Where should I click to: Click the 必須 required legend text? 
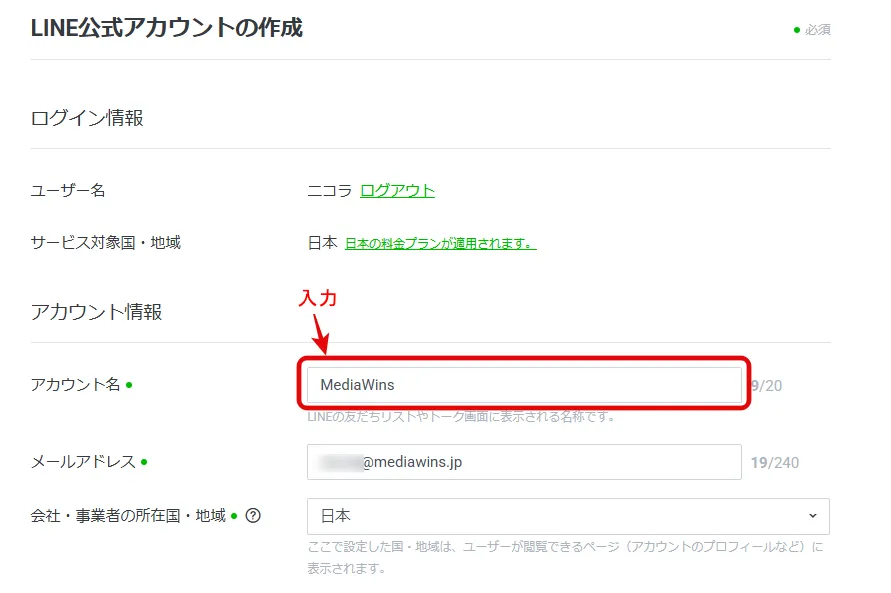pos(818,30)
